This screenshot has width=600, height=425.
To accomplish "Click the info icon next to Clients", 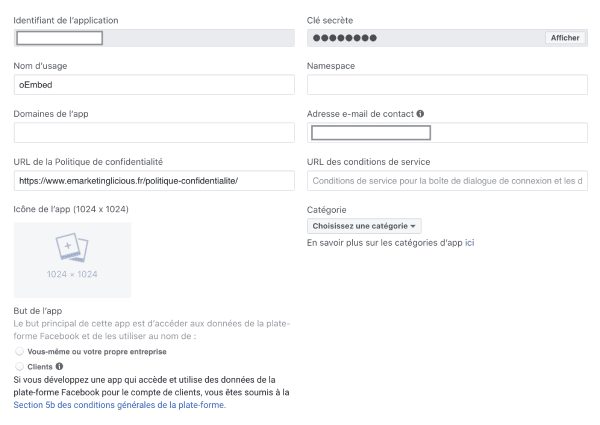I will 59,367.
